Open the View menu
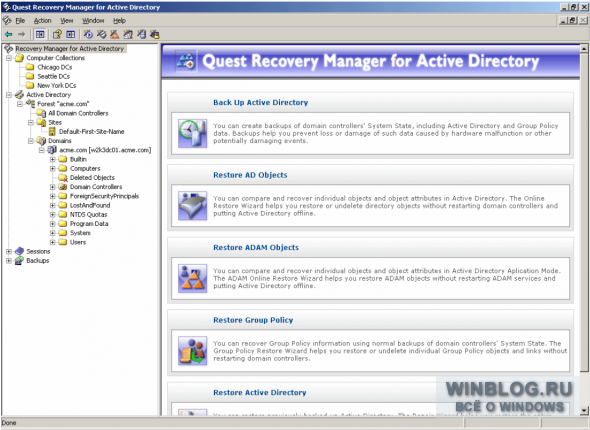The image size is (590, 430). [x=67, y=20]
